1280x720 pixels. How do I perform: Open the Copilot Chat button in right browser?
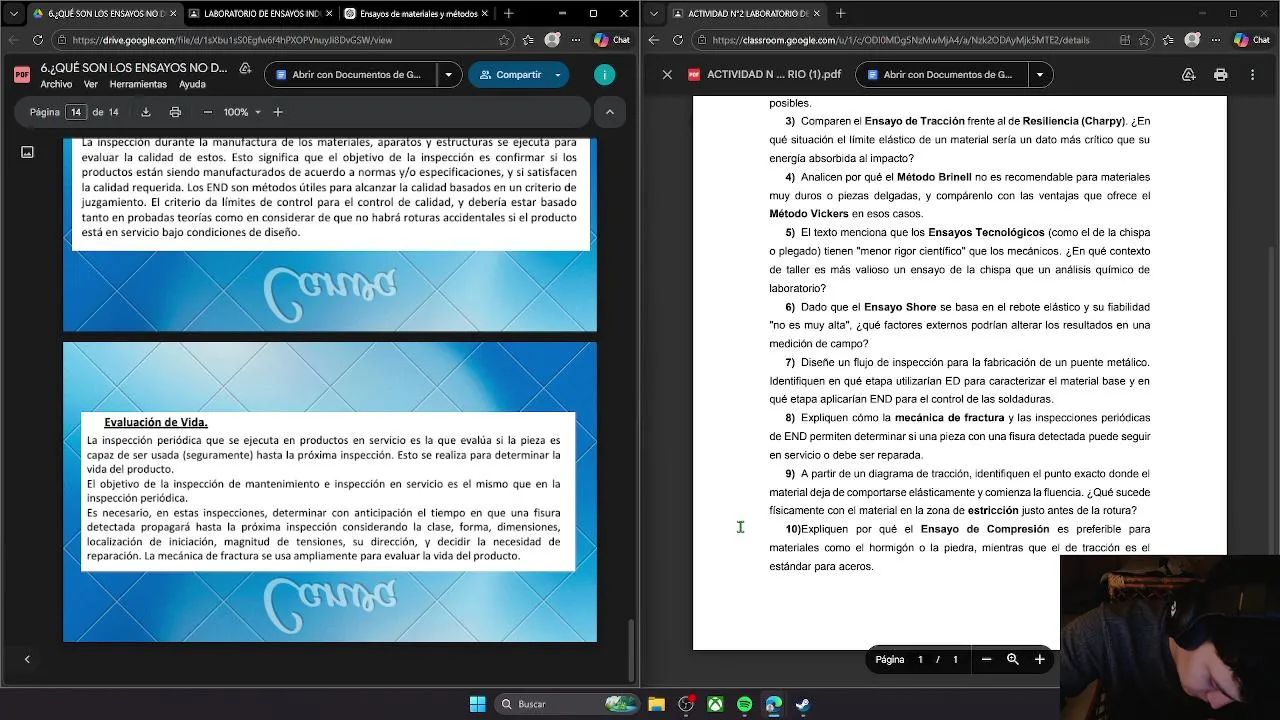pyautogui.click(x=1253, y=40)
